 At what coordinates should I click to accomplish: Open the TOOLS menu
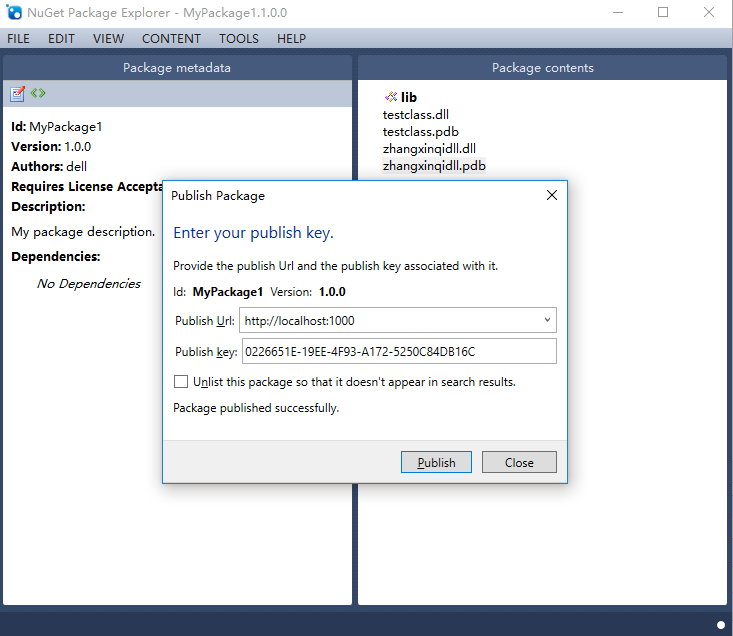tap(239, 39)
